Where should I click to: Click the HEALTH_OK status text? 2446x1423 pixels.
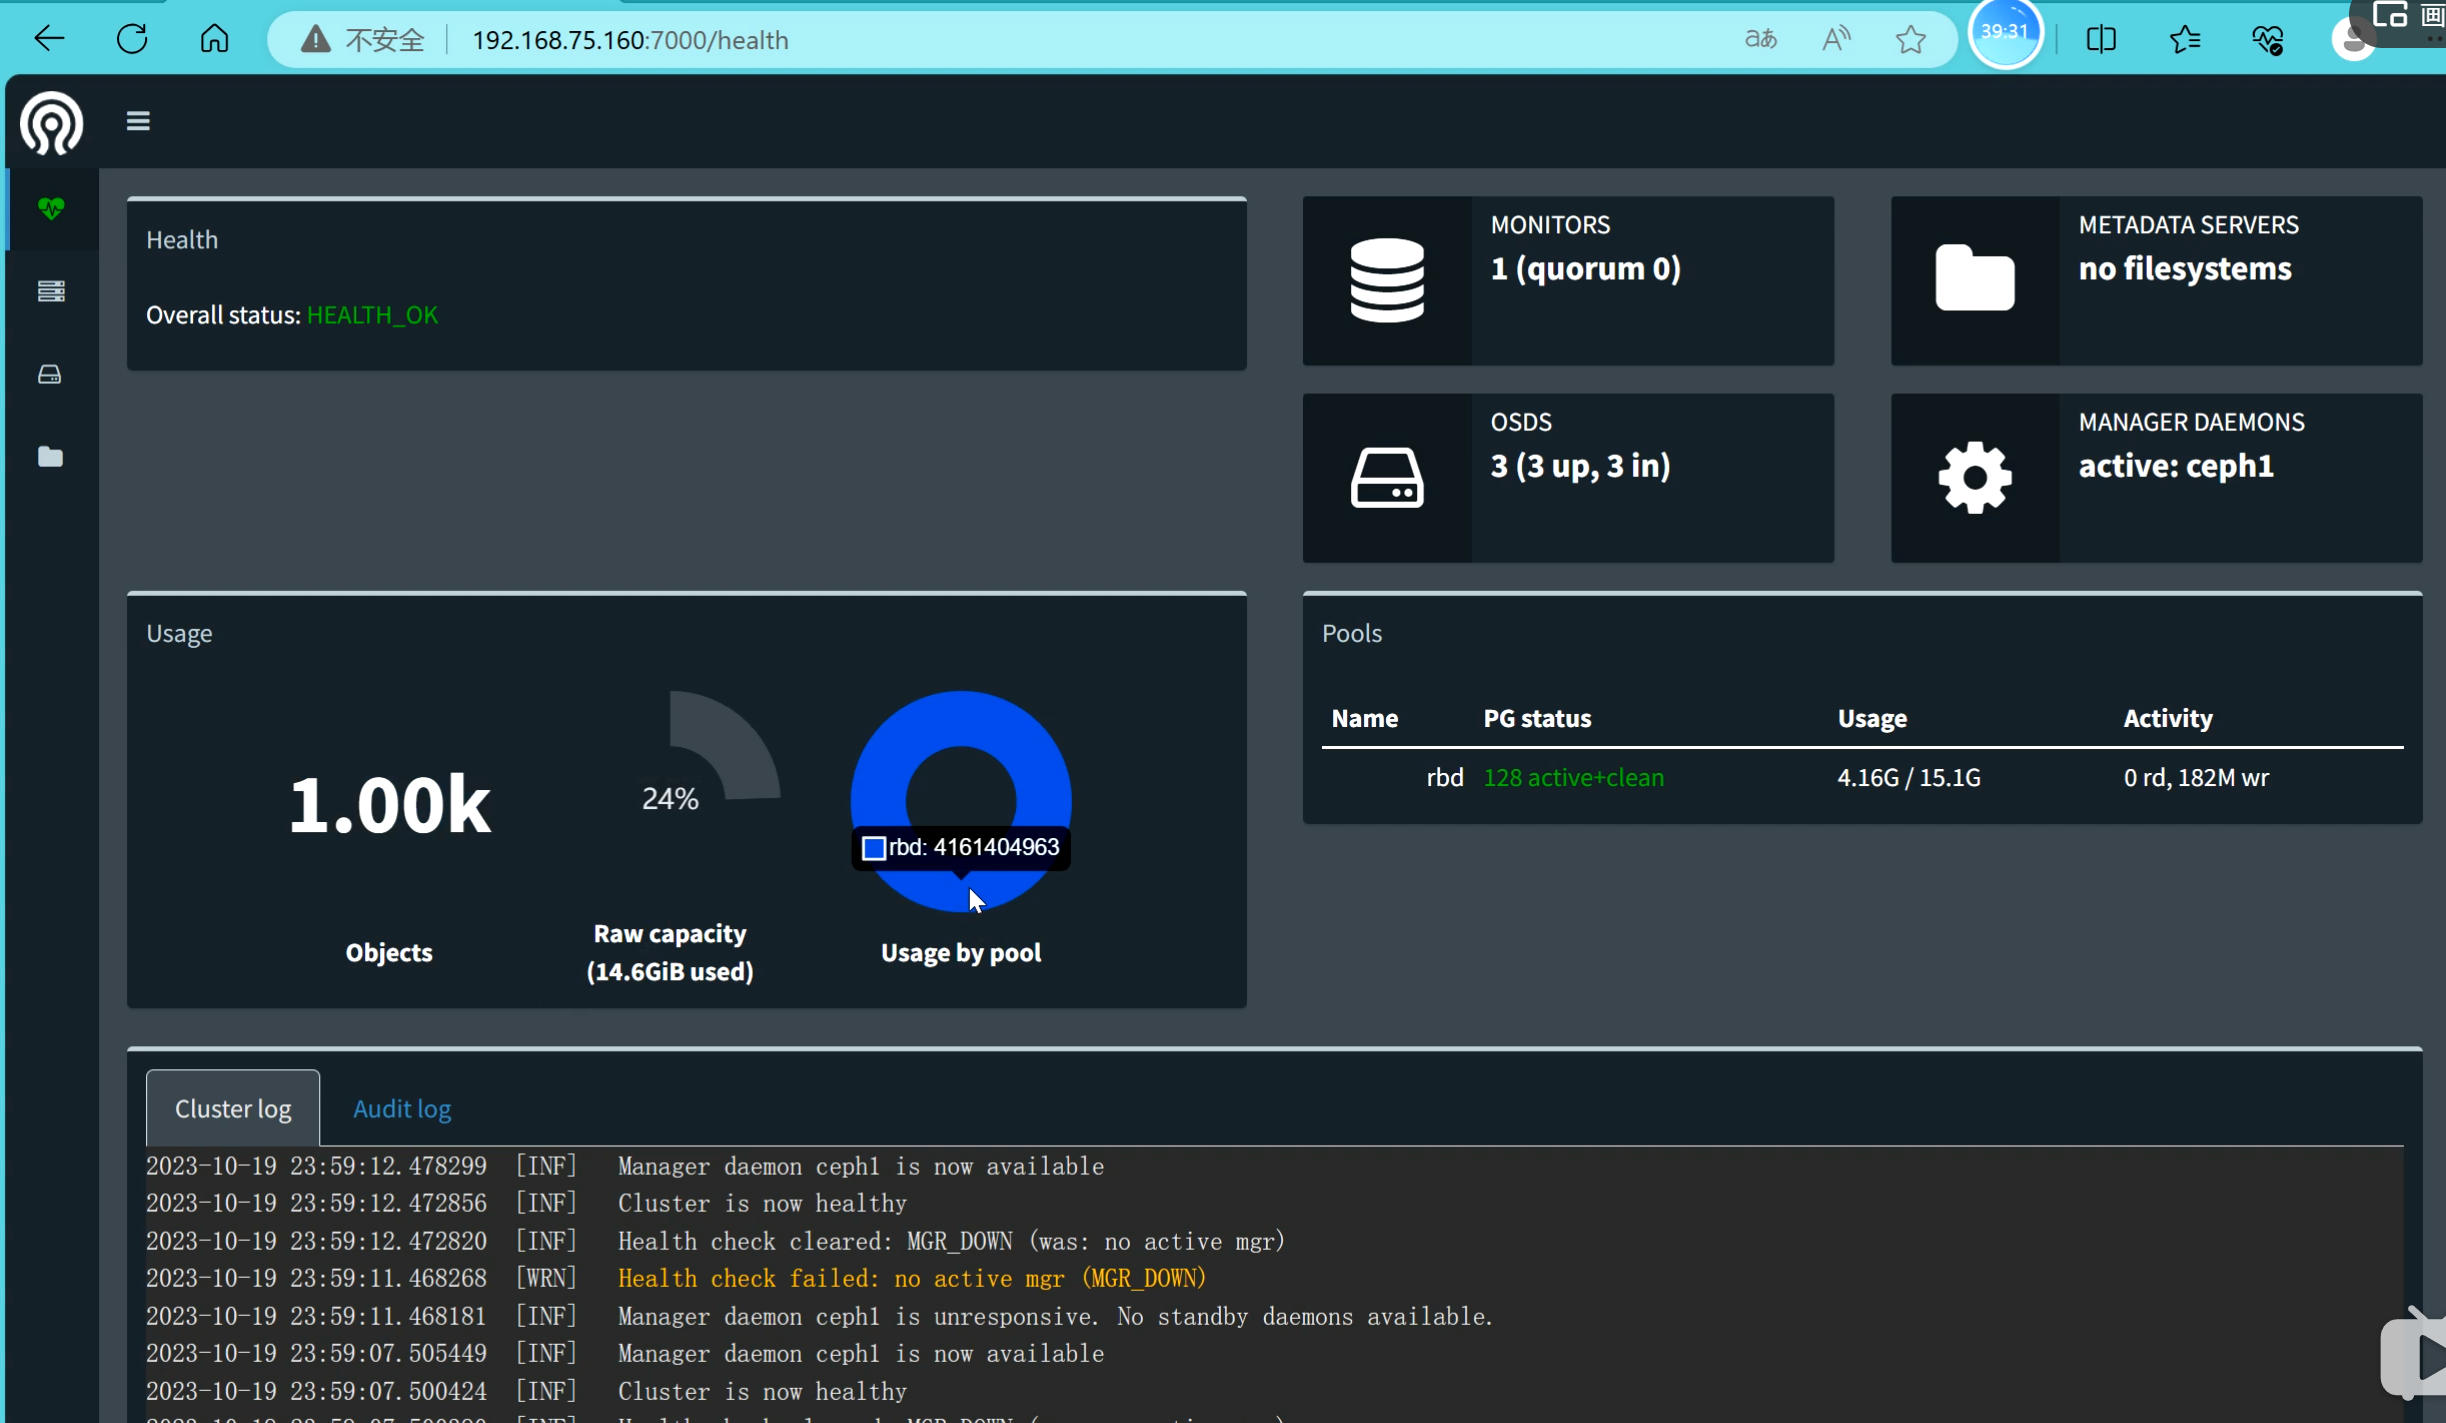[372, 315]
